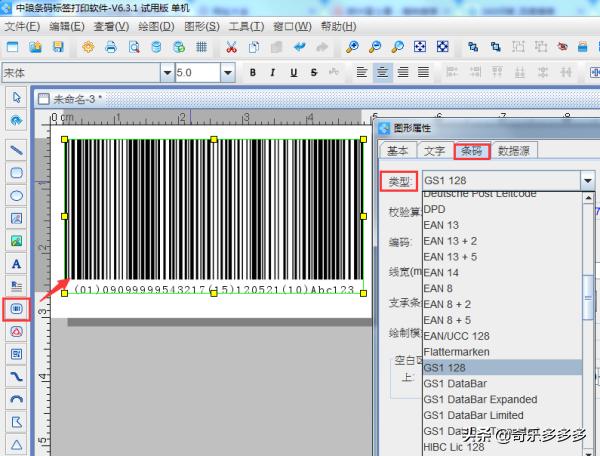Click type list scrollbar up arrow

tap(588, 198)
